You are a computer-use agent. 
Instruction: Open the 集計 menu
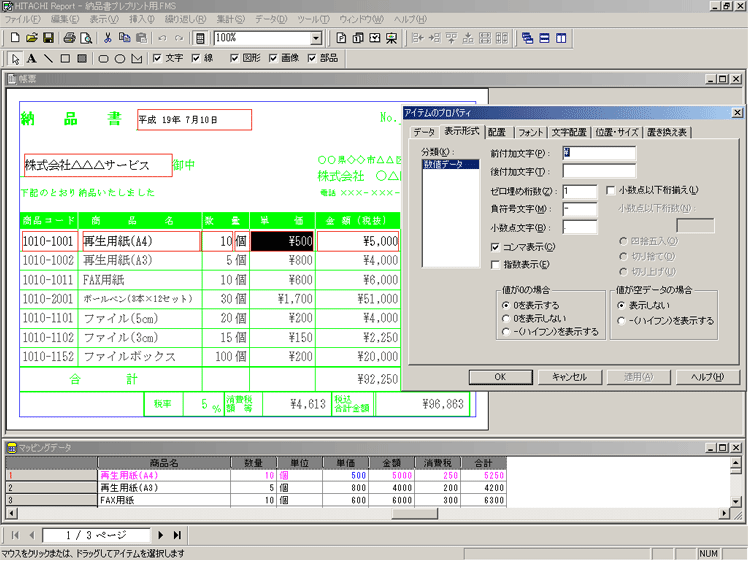231,20
